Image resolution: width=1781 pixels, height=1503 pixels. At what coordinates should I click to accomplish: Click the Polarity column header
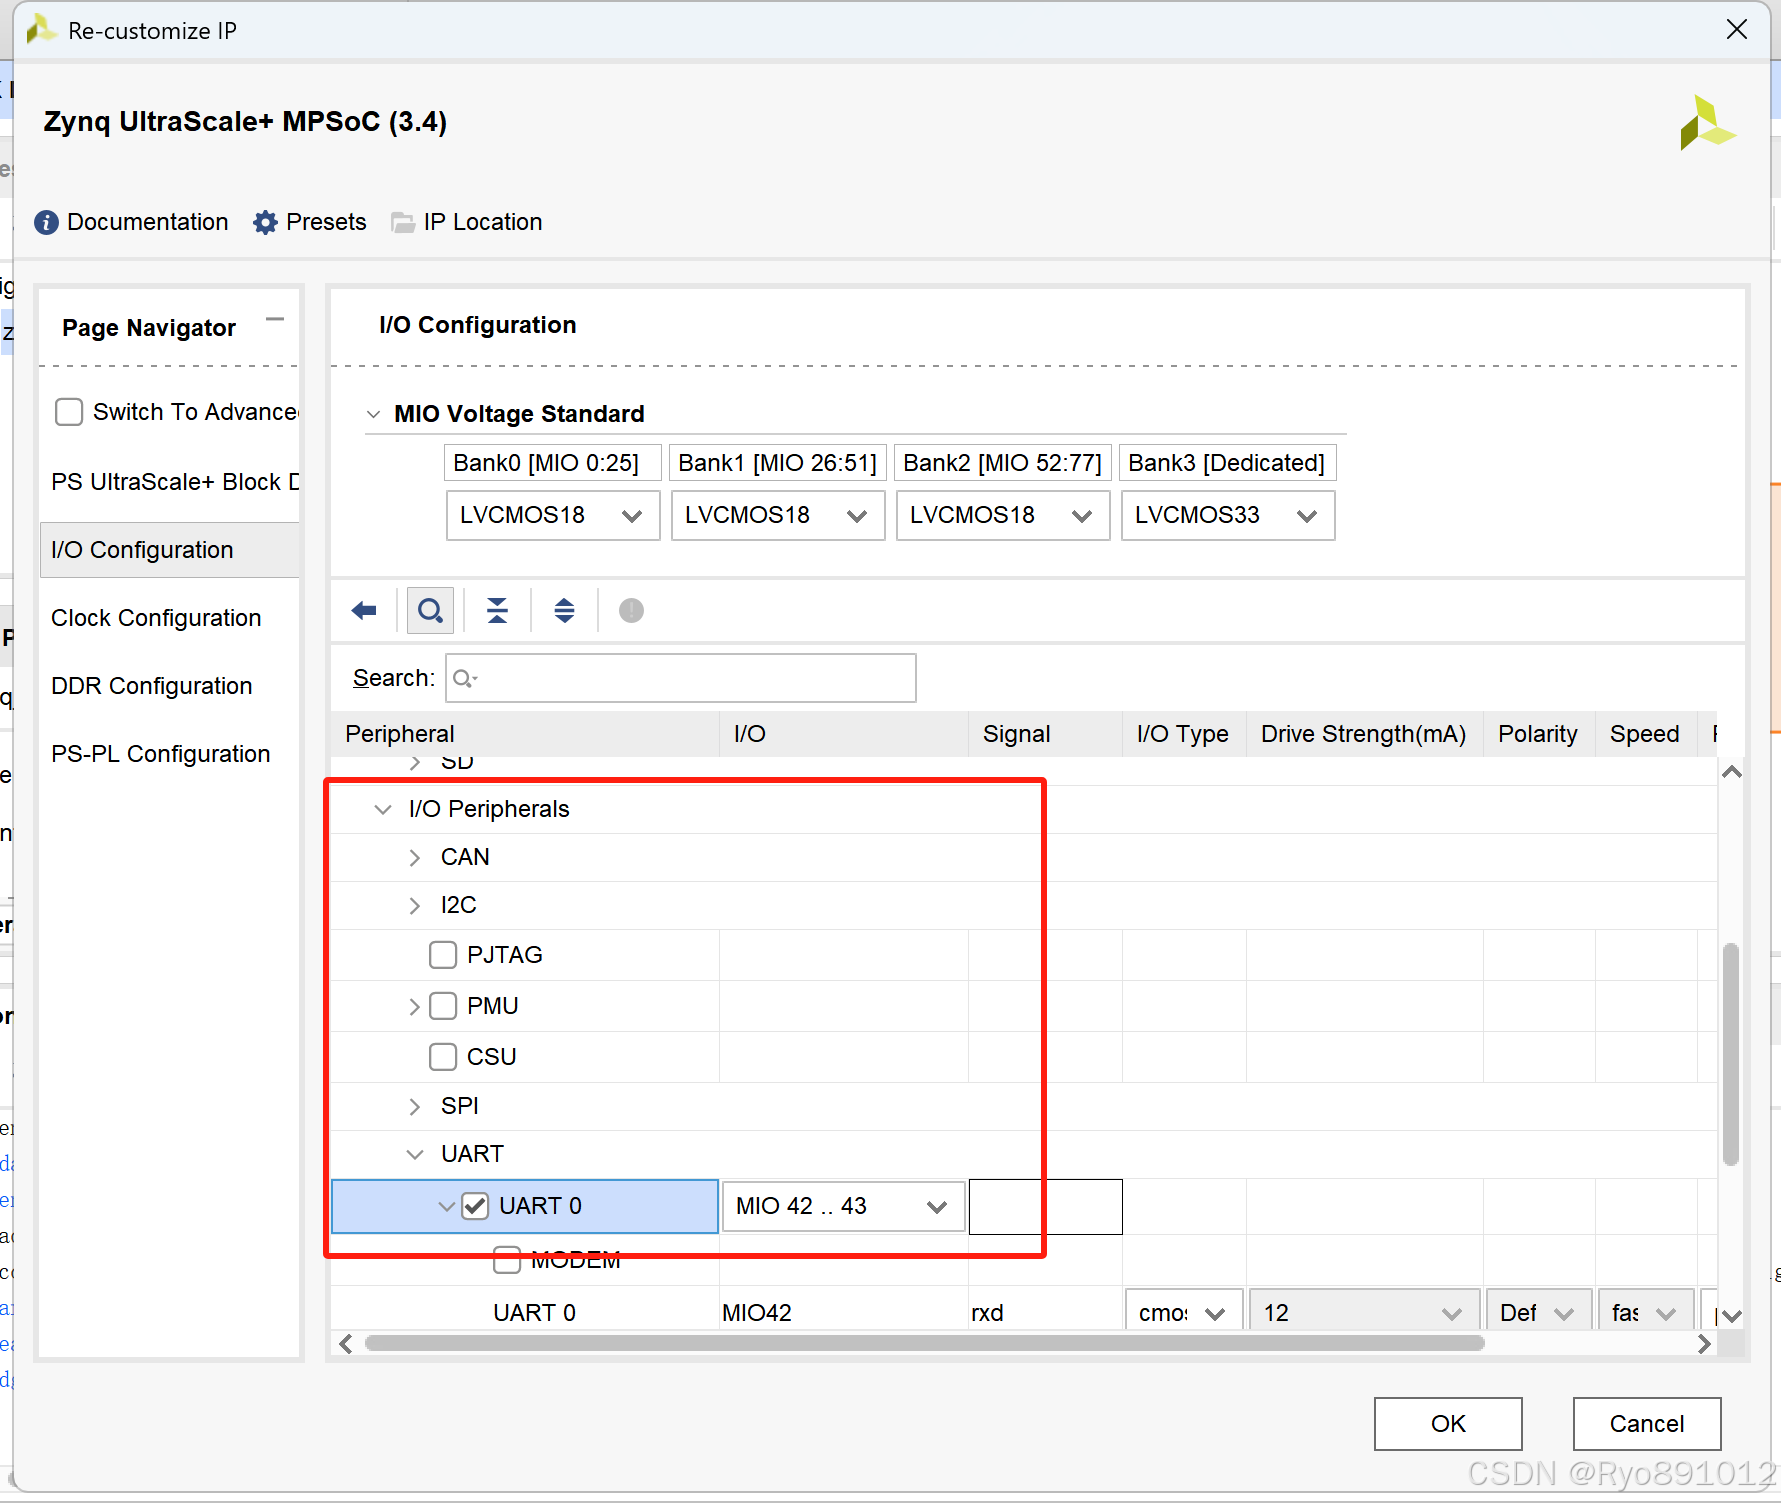coord(1539,734)
